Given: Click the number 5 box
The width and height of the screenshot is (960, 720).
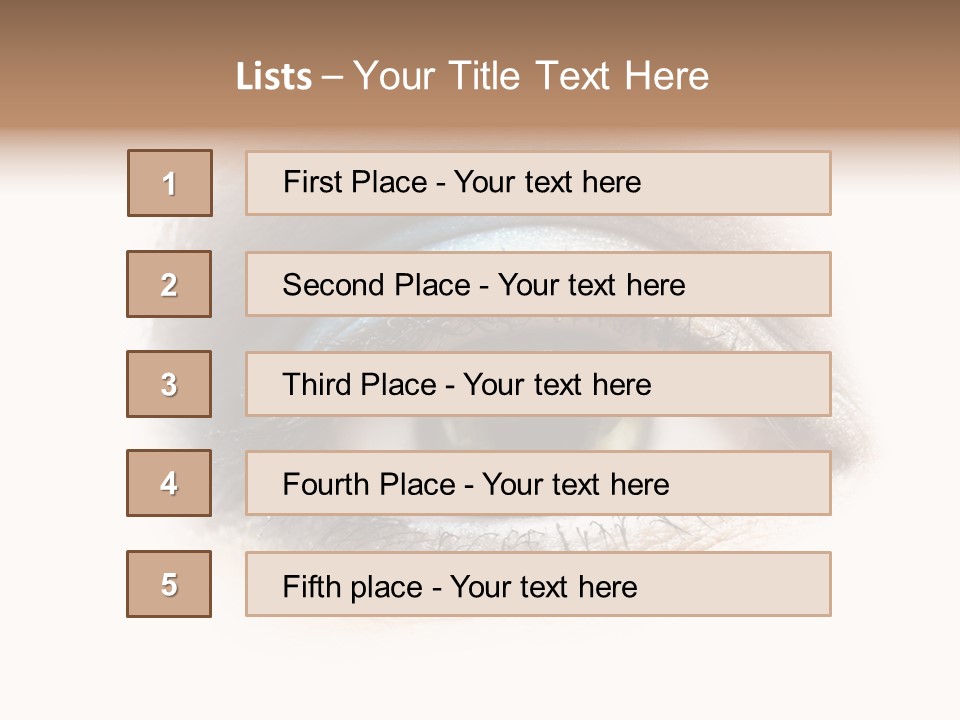Looking at the screenshot, I should tap(169, 585).
